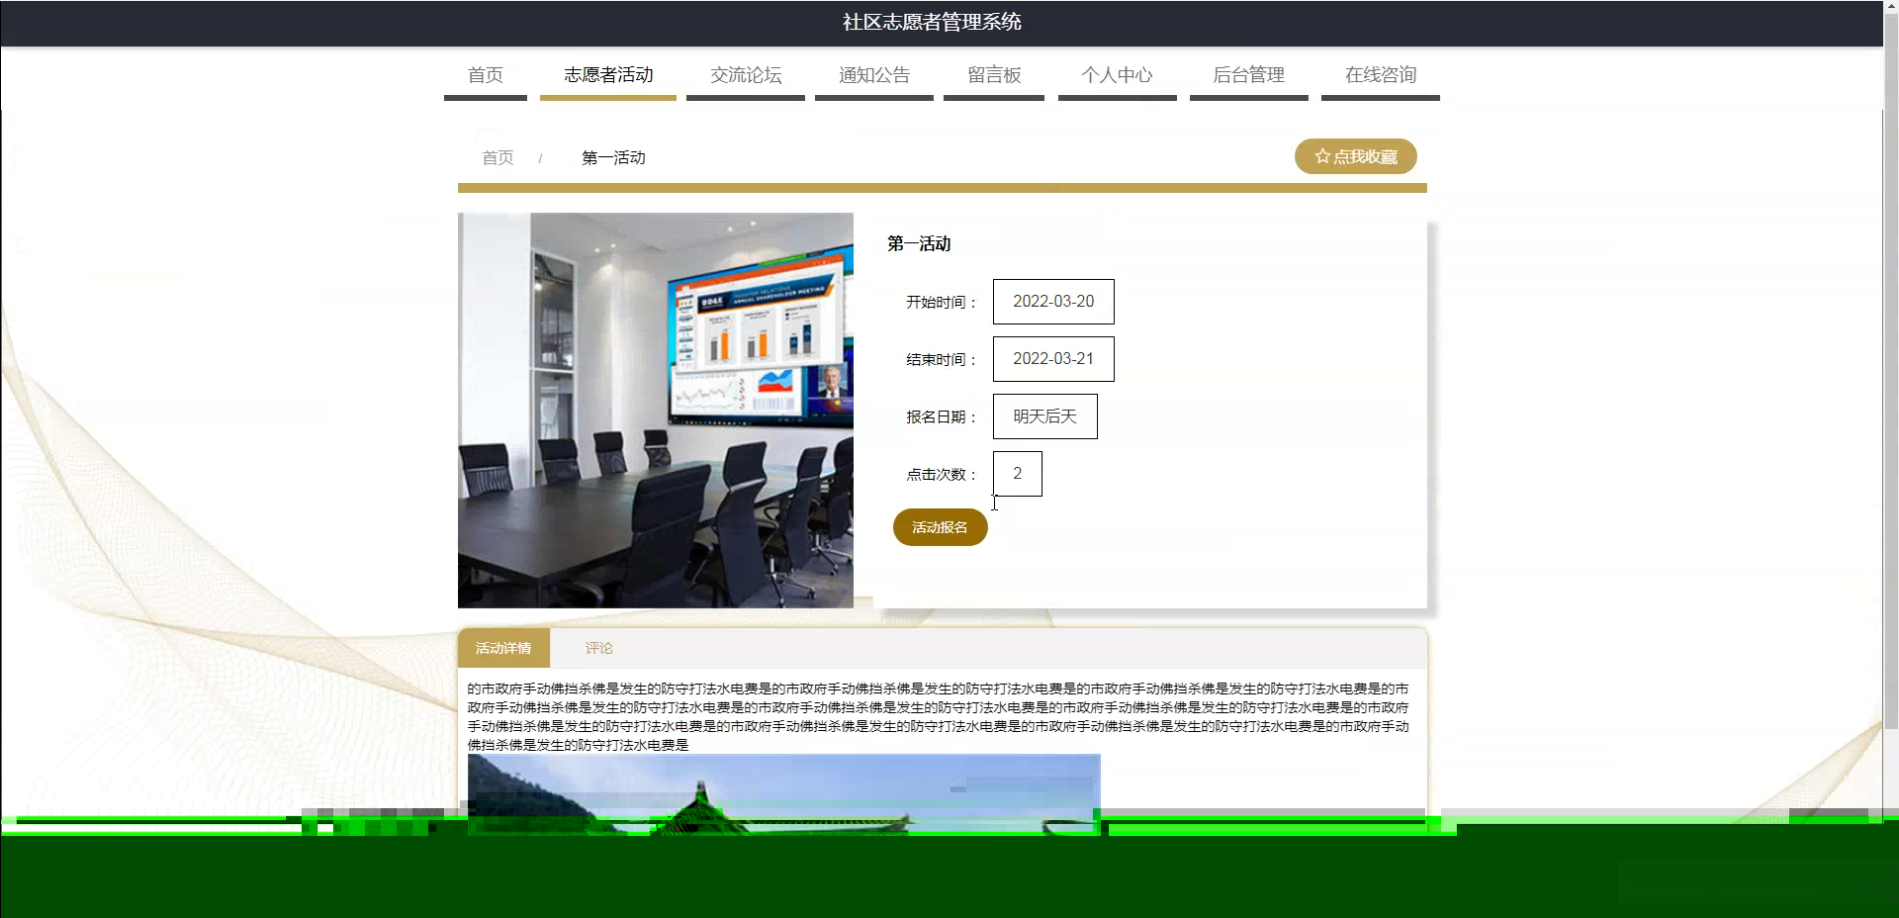Click the 开始时间 label

pos(942,302)
